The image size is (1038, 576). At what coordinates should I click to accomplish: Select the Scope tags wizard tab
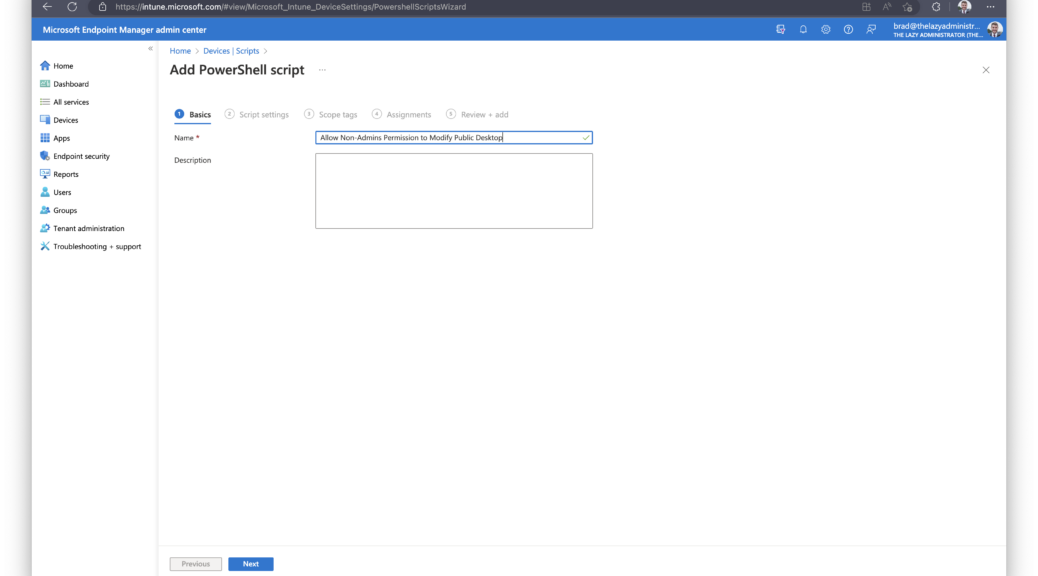click(330, 115)
